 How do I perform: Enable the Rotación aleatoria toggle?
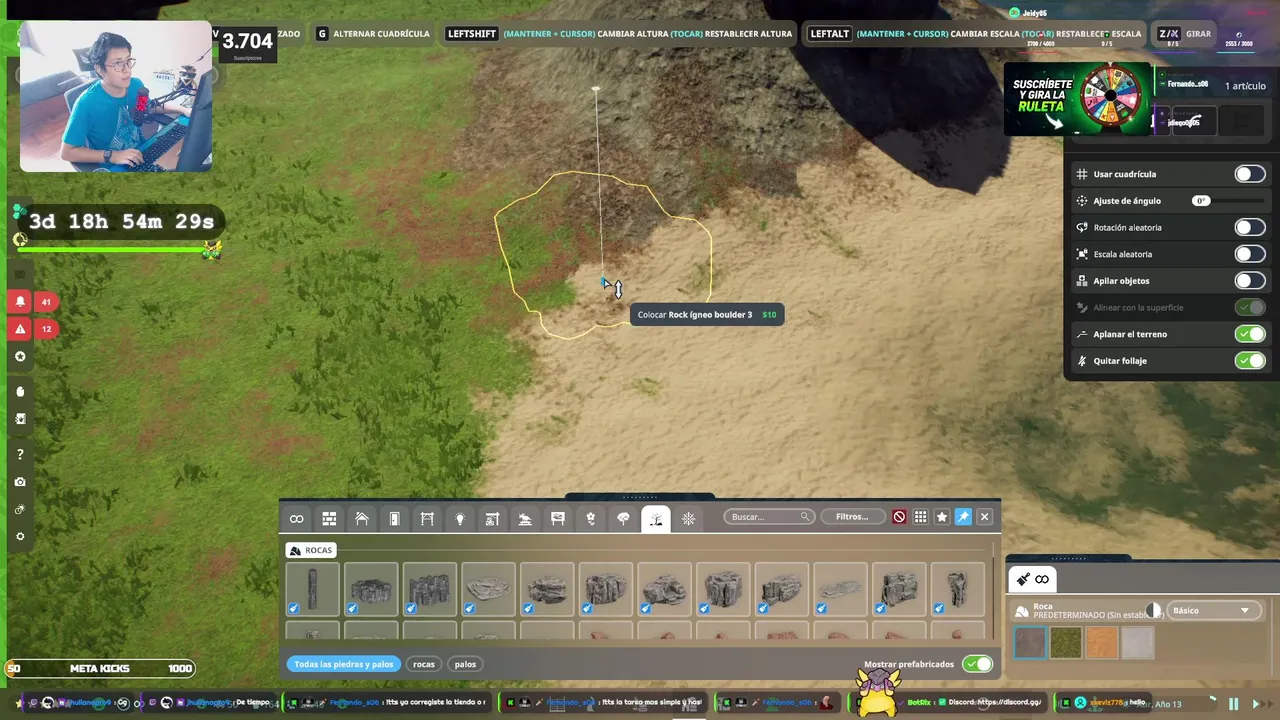(x=1249, y=227)
